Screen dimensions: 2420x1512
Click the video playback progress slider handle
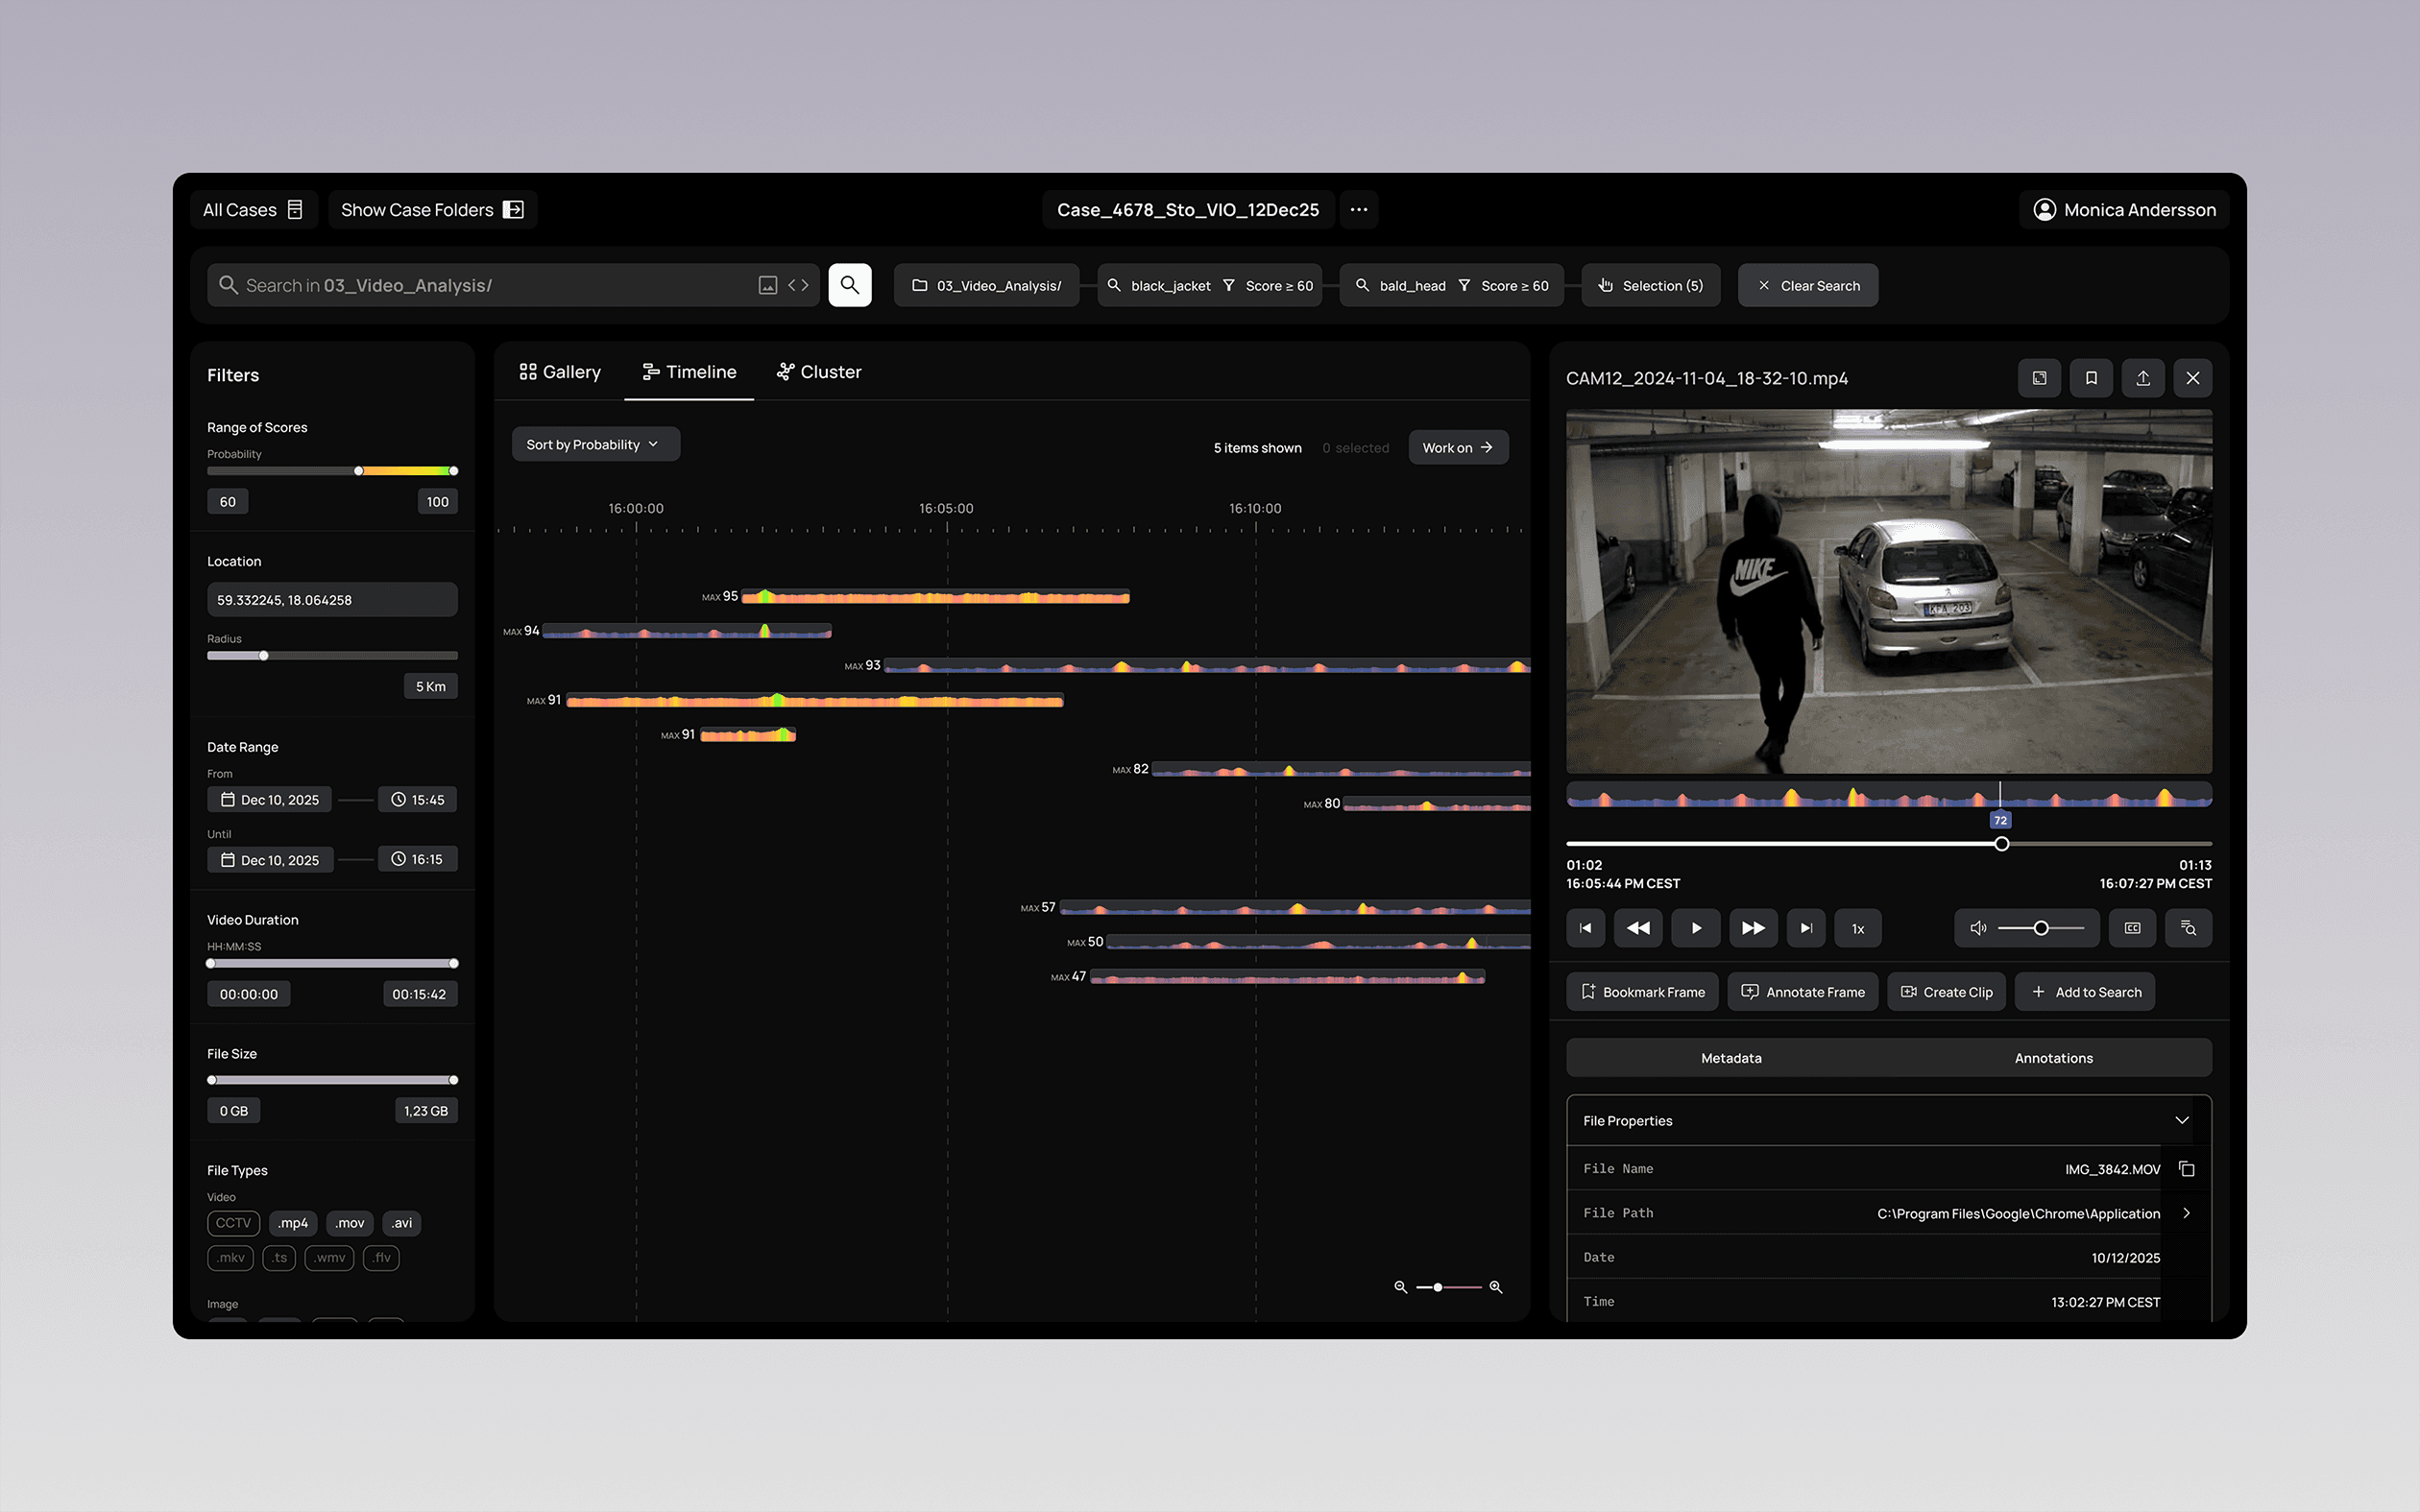2001,844
